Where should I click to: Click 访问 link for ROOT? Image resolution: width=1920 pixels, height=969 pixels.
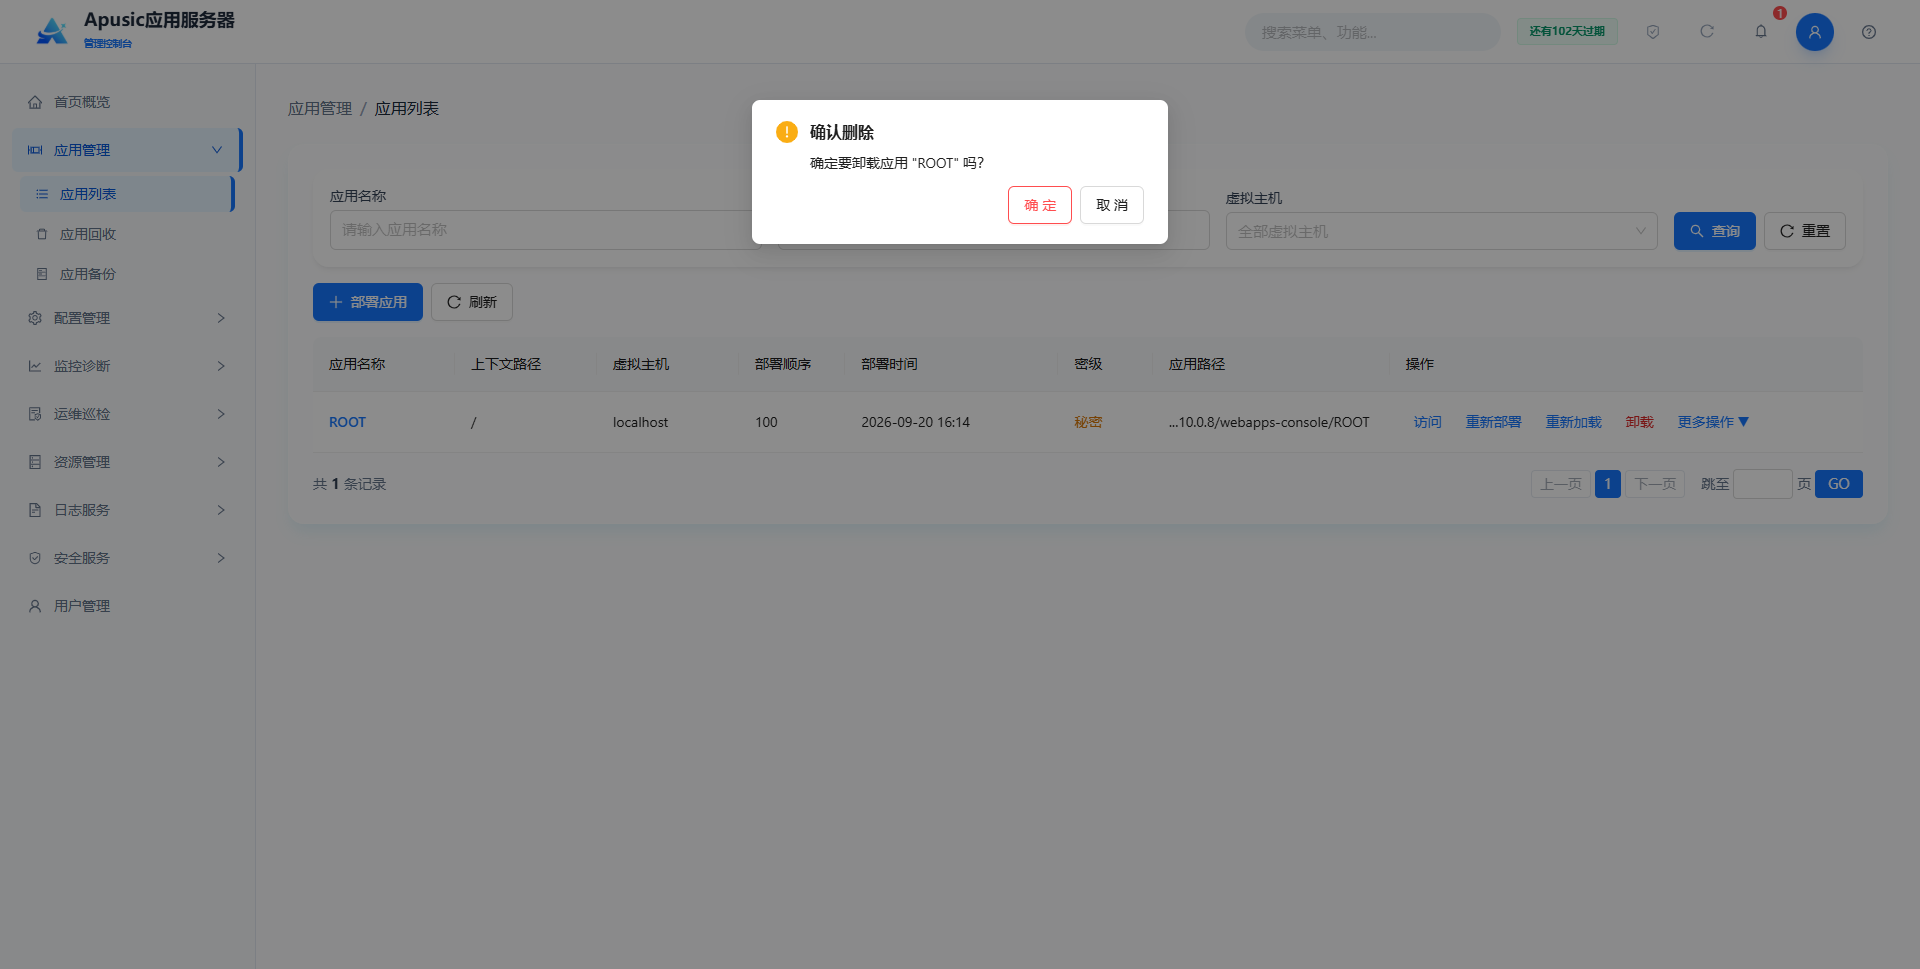click(1427, 422)
